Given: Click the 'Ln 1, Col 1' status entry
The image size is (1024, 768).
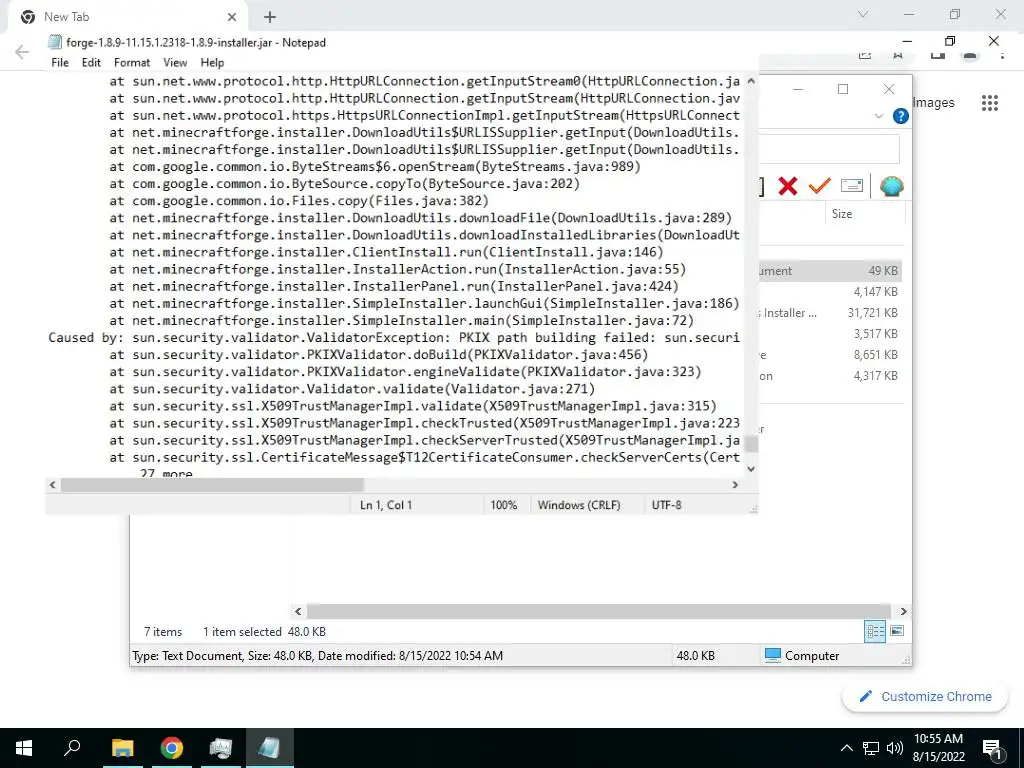Looking at the screenshot, I should coord(386,505).
